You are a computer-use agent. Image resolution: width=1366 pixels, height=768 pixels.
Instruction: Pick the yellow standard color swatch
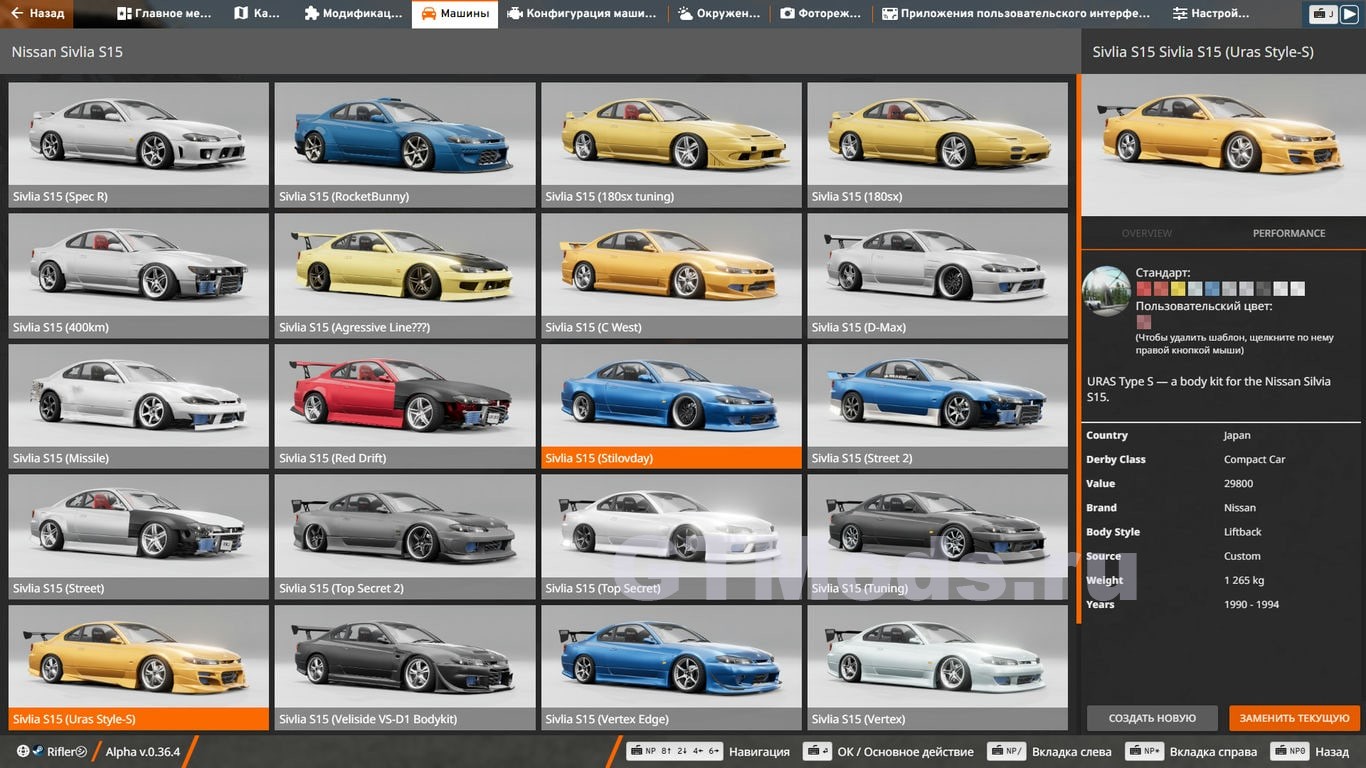(x=1178, y=289)
